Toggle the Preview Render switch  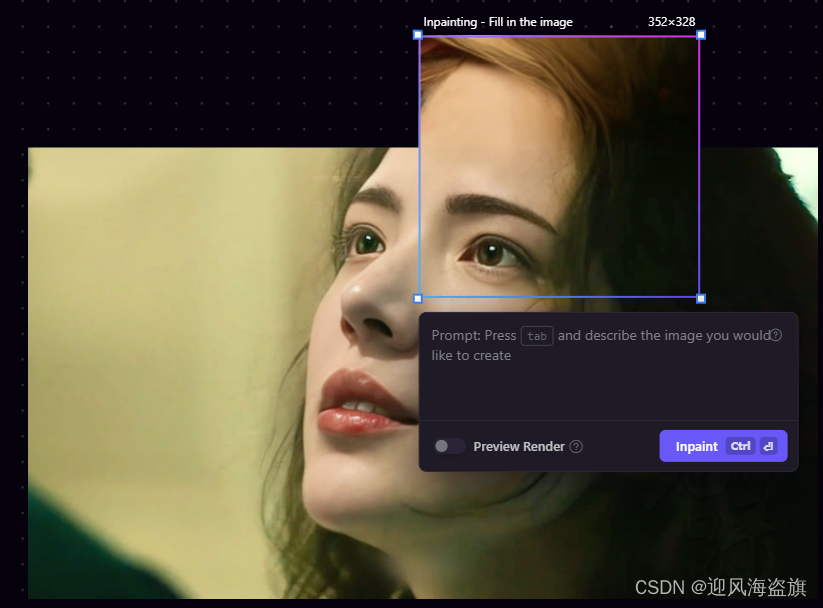449,446
